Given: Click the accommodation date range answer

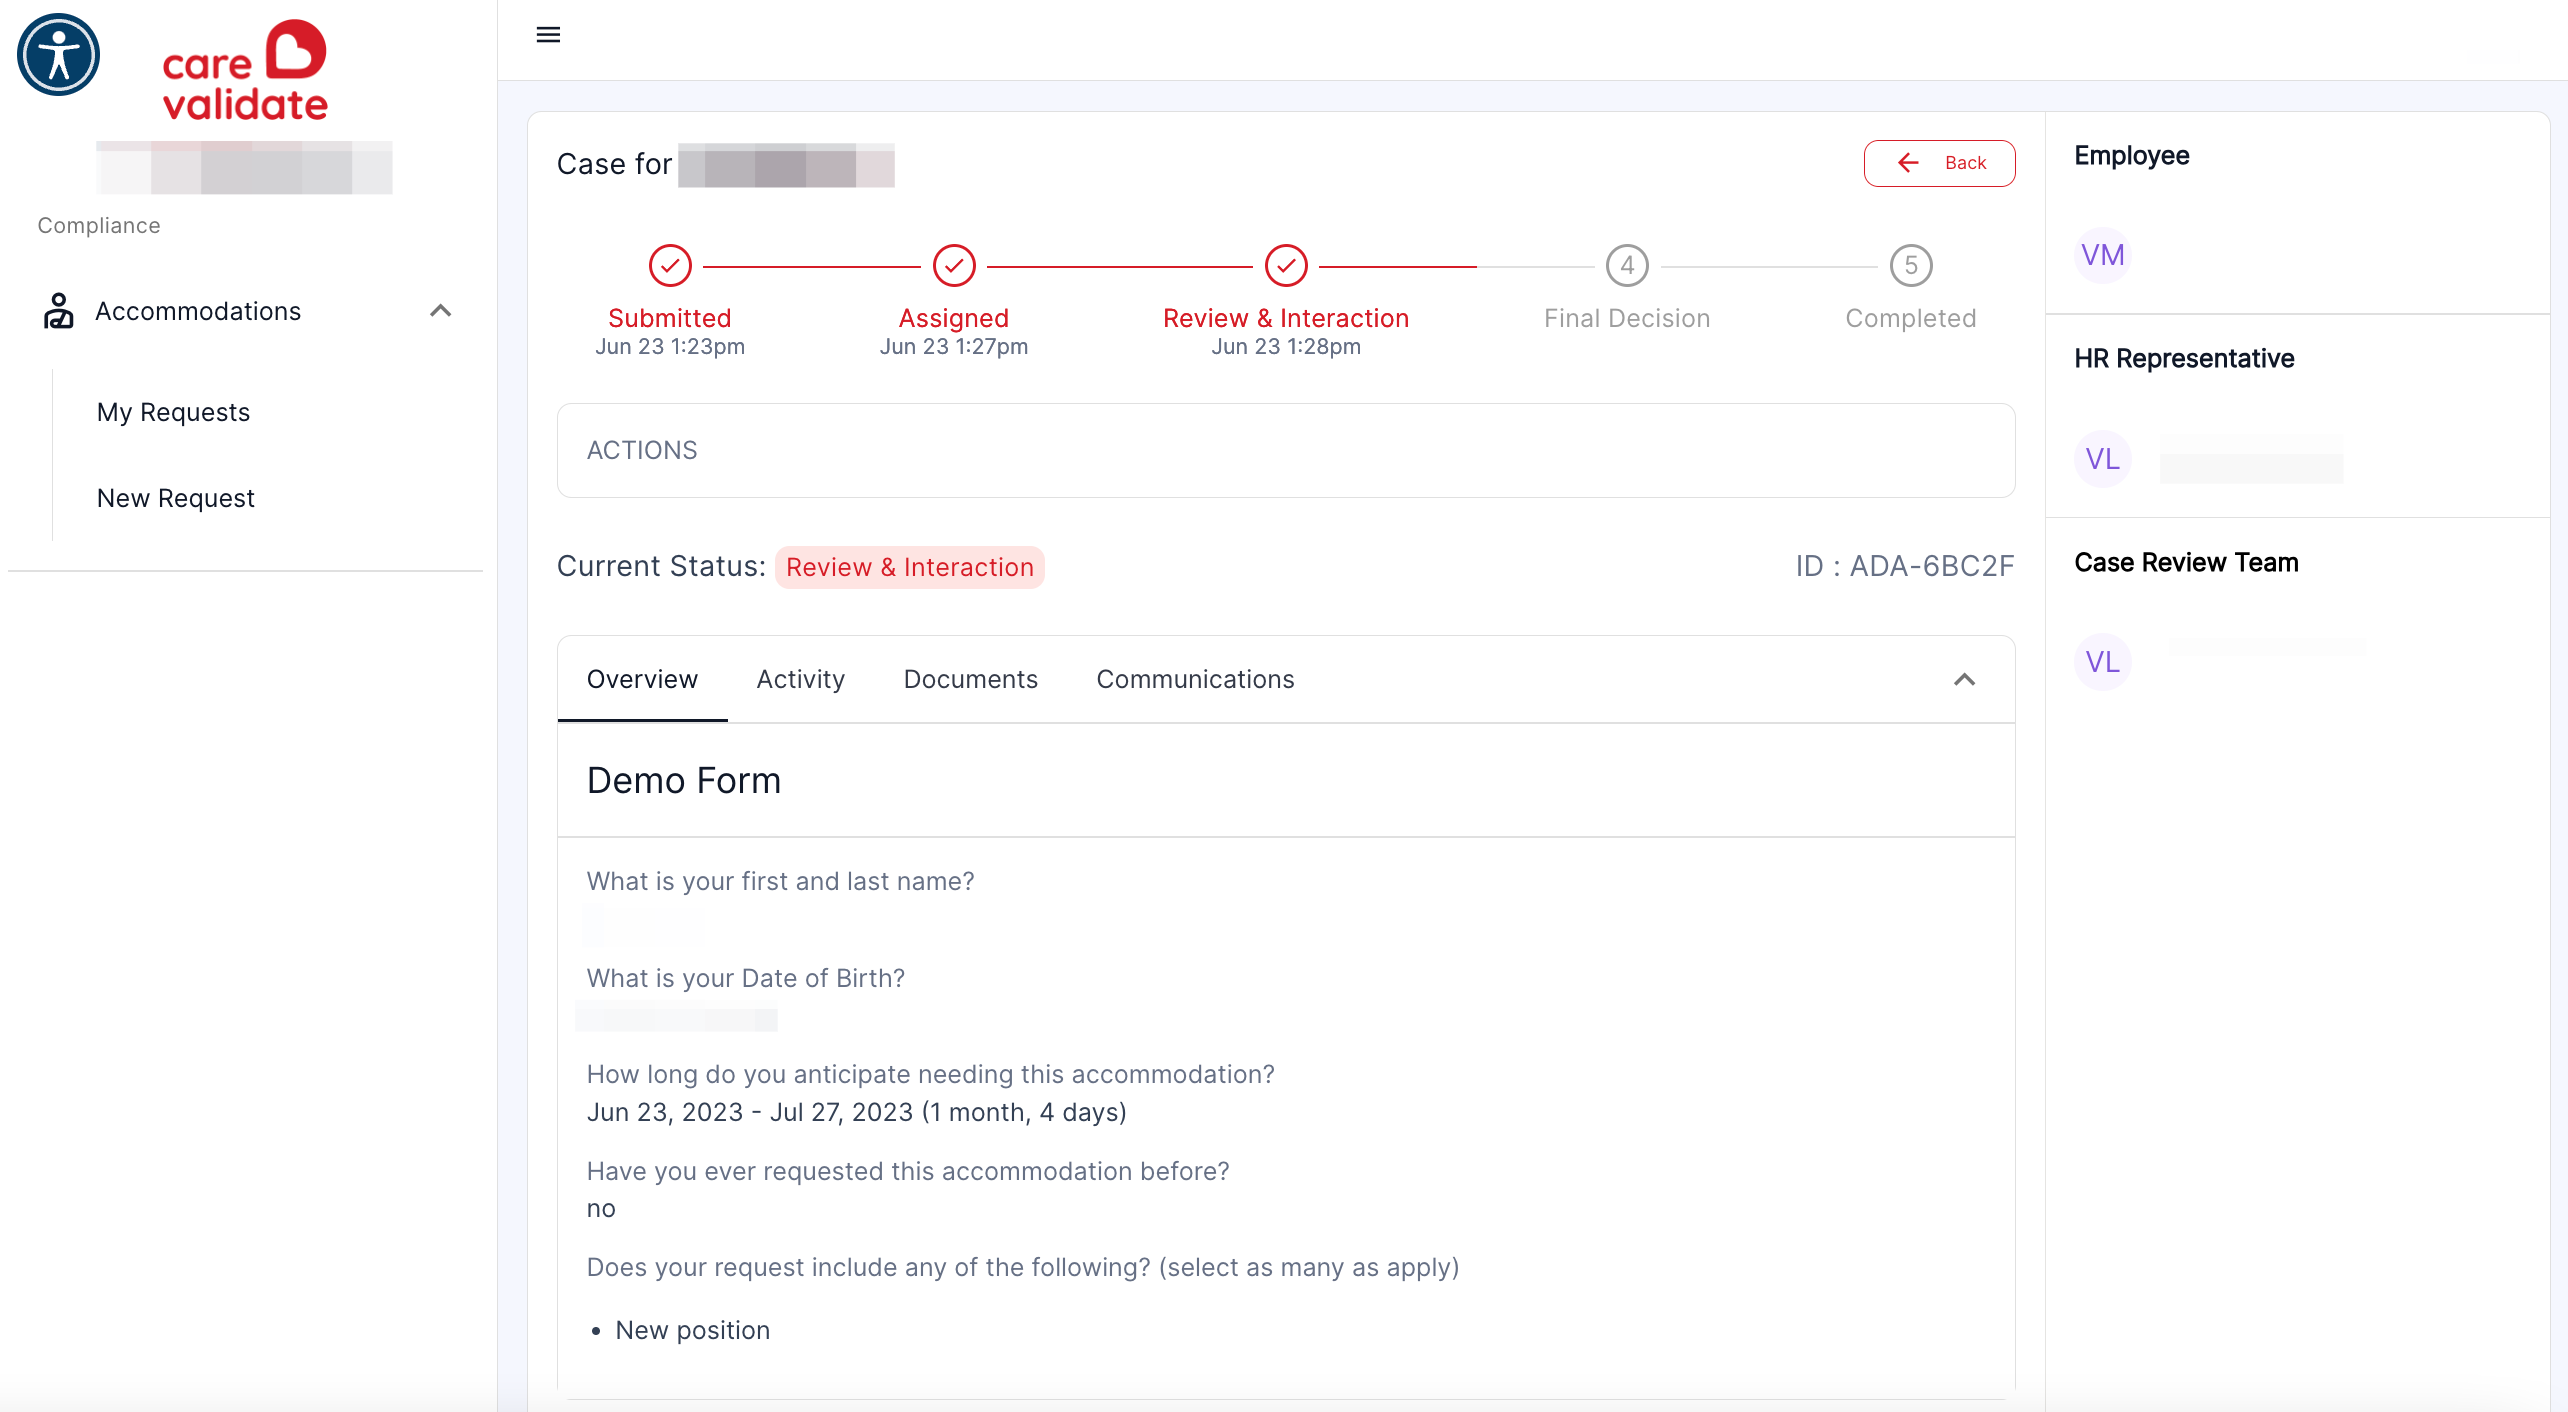Looking at the screenshot, I should (856, 1112).
